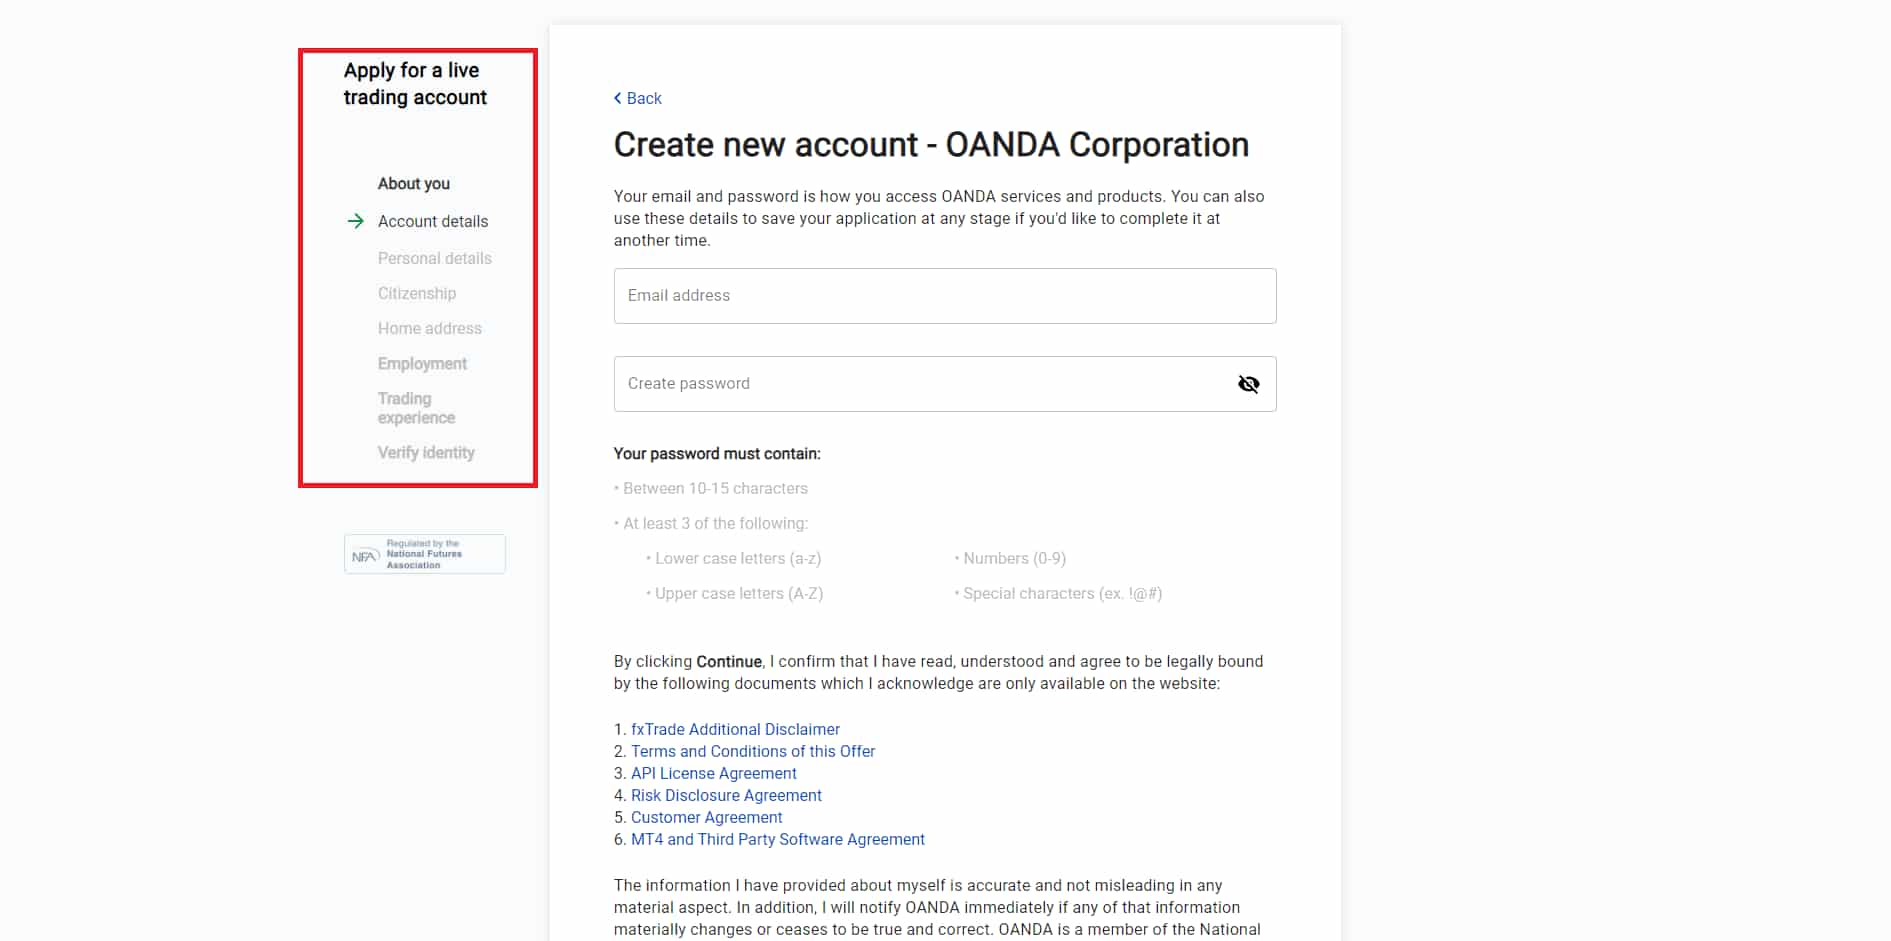
Task: Open MT4 and Third Party Software Agreement
Action: coord(778,839)
